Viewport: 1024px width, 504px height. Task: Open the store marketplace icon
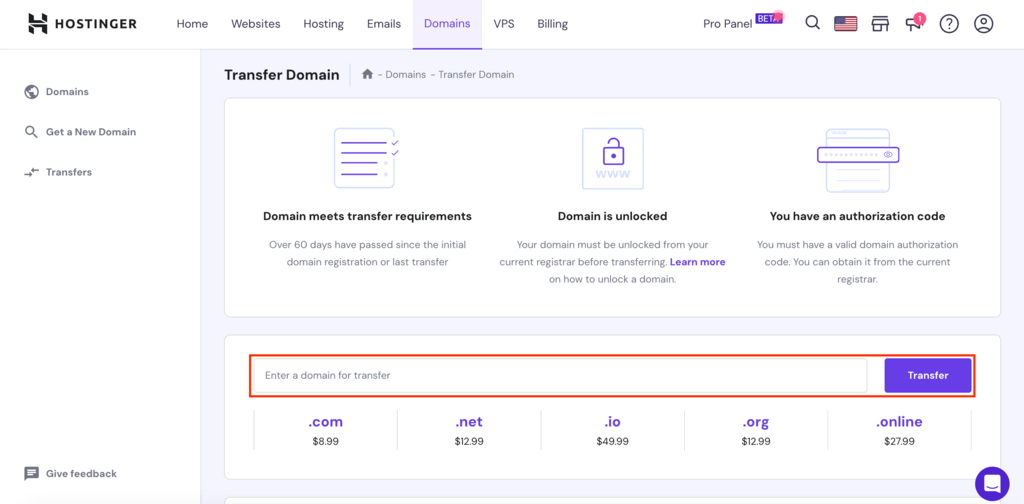point(880,24)
